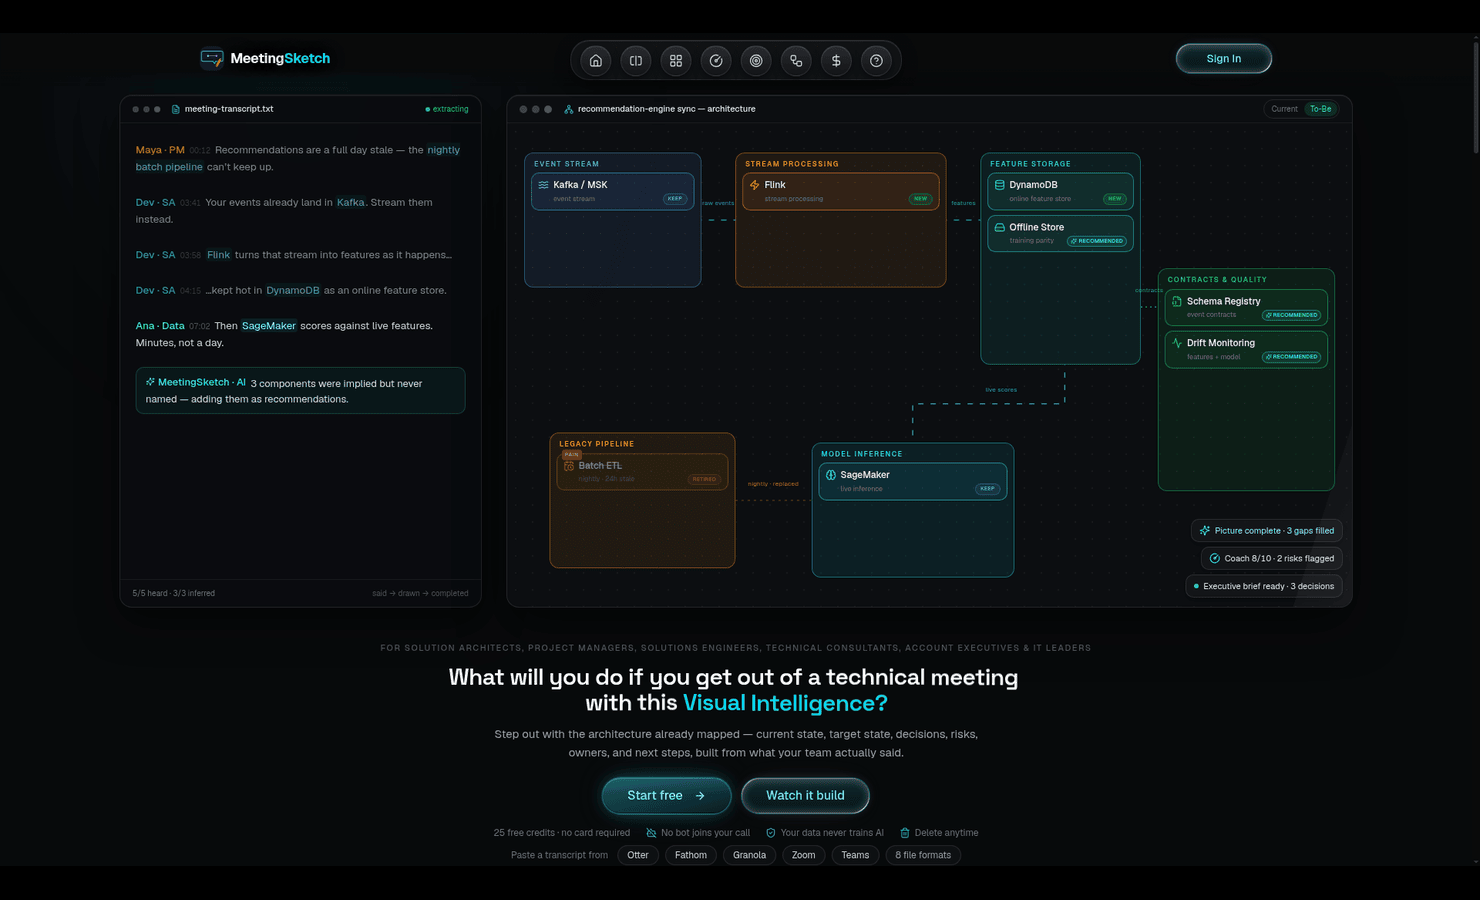Click the 8 file formats chip
This screenshot has height=900, width=1480.
click(x=923, y=855)
